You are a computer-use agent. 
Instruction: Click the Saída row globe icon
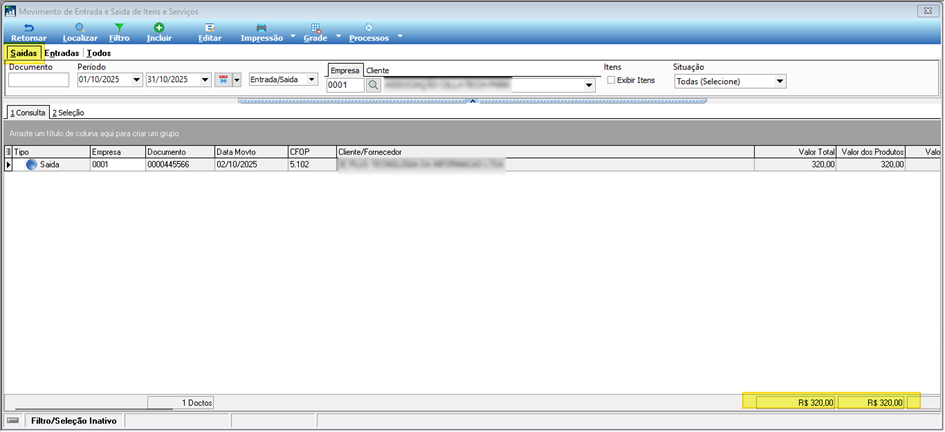31,164
